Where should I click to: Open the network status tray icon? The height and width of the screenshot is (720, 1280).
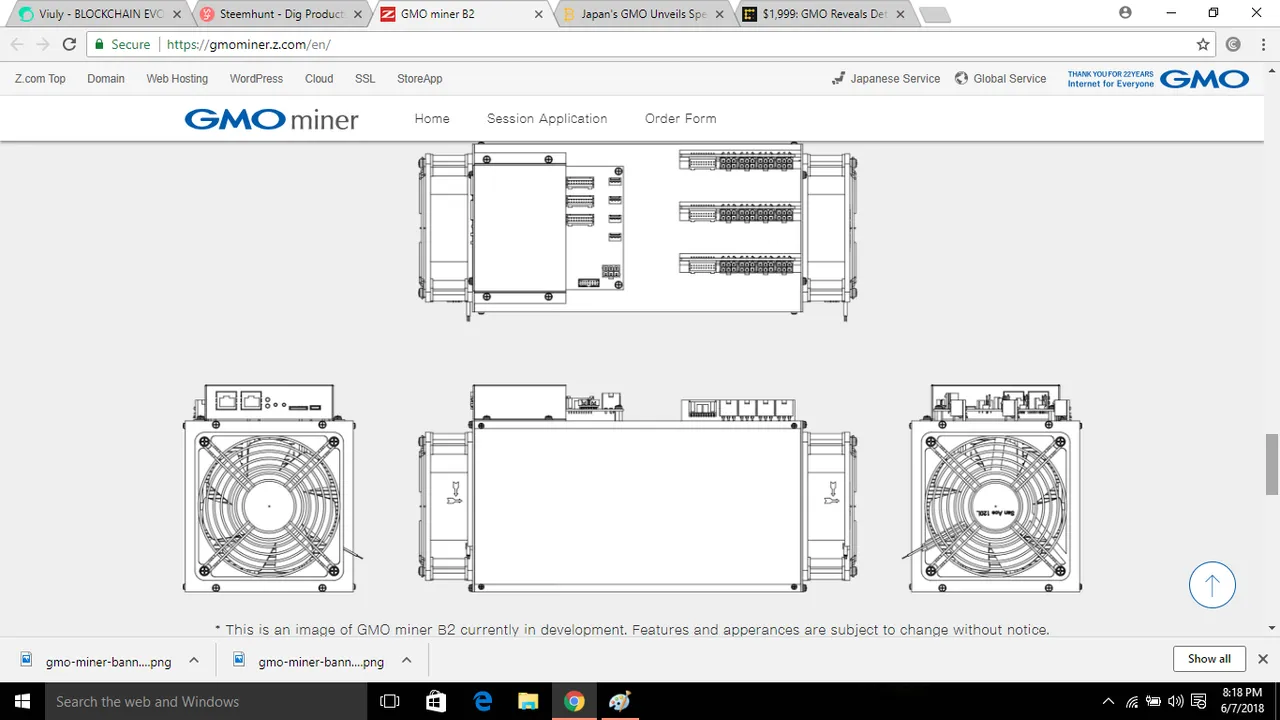click(1132, 702)
